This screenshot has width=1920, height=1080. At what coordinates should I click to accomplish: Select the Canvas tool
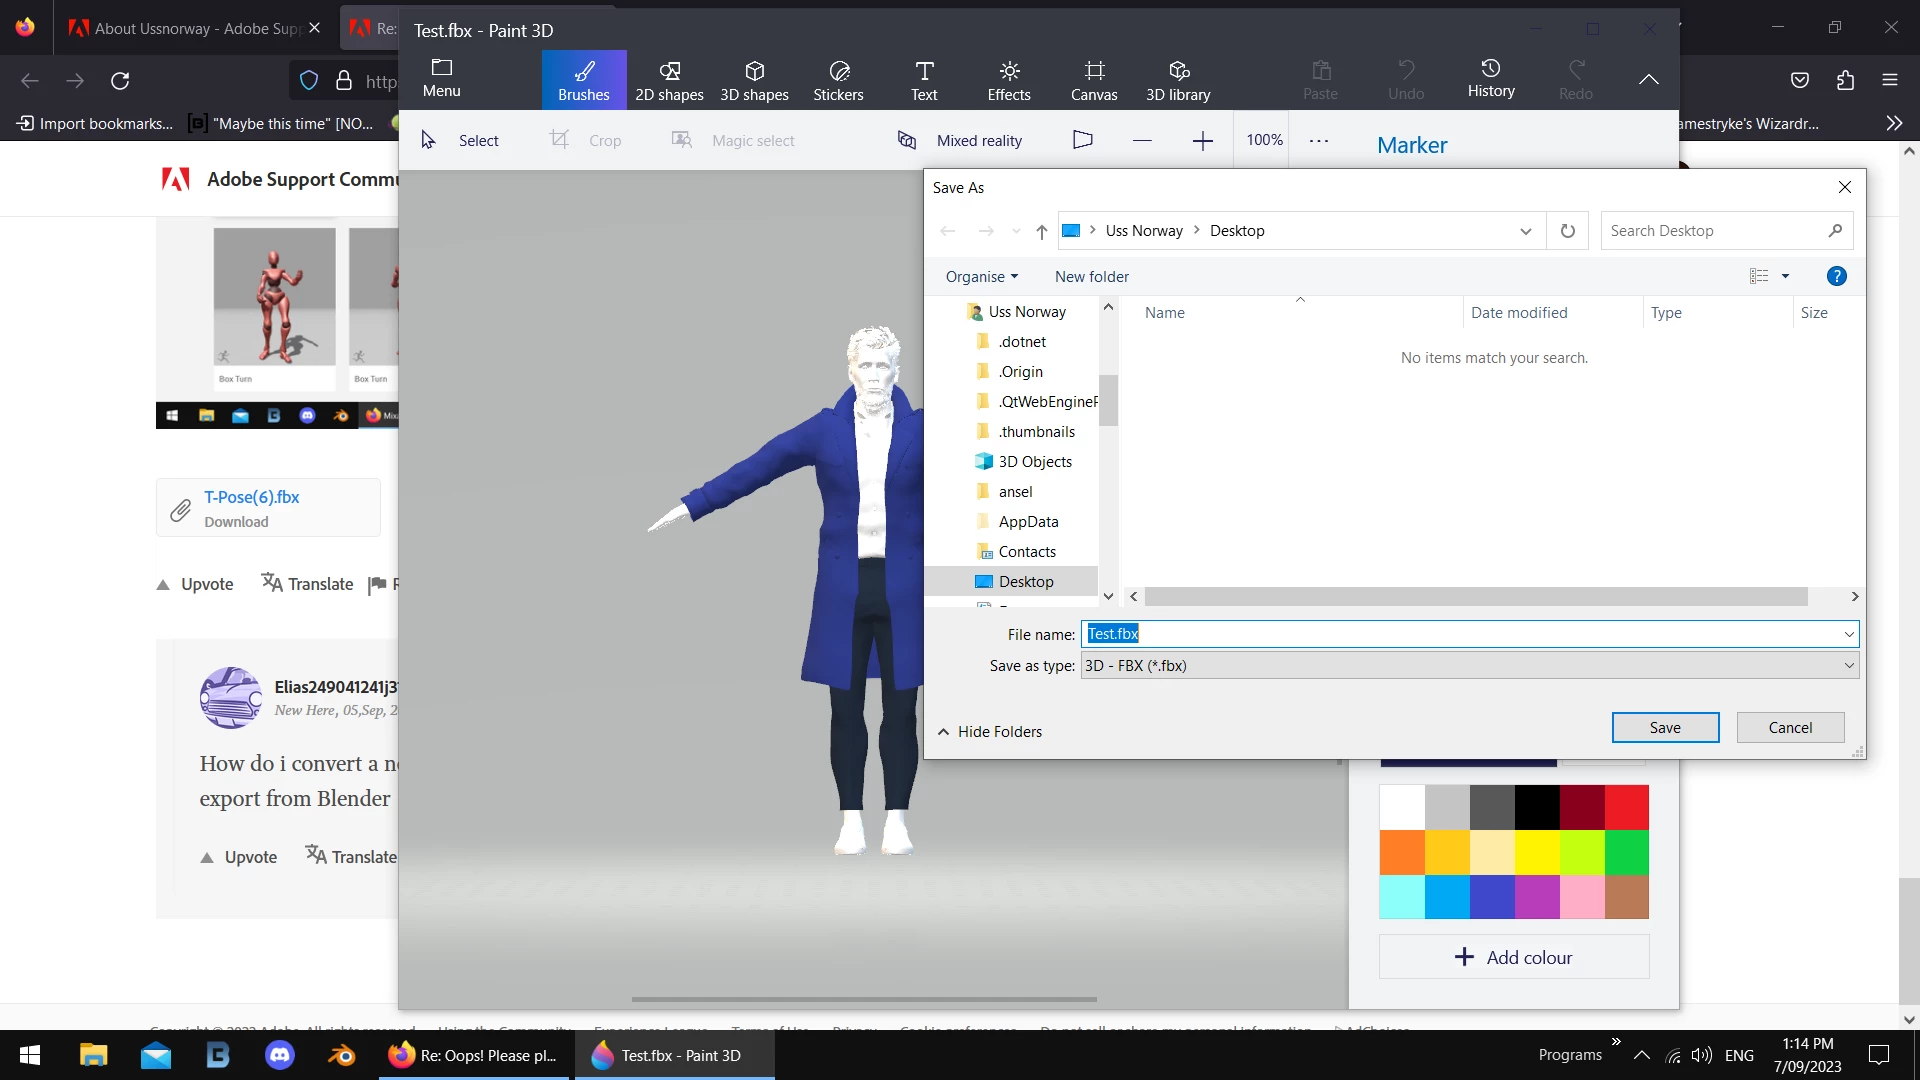1094,80
